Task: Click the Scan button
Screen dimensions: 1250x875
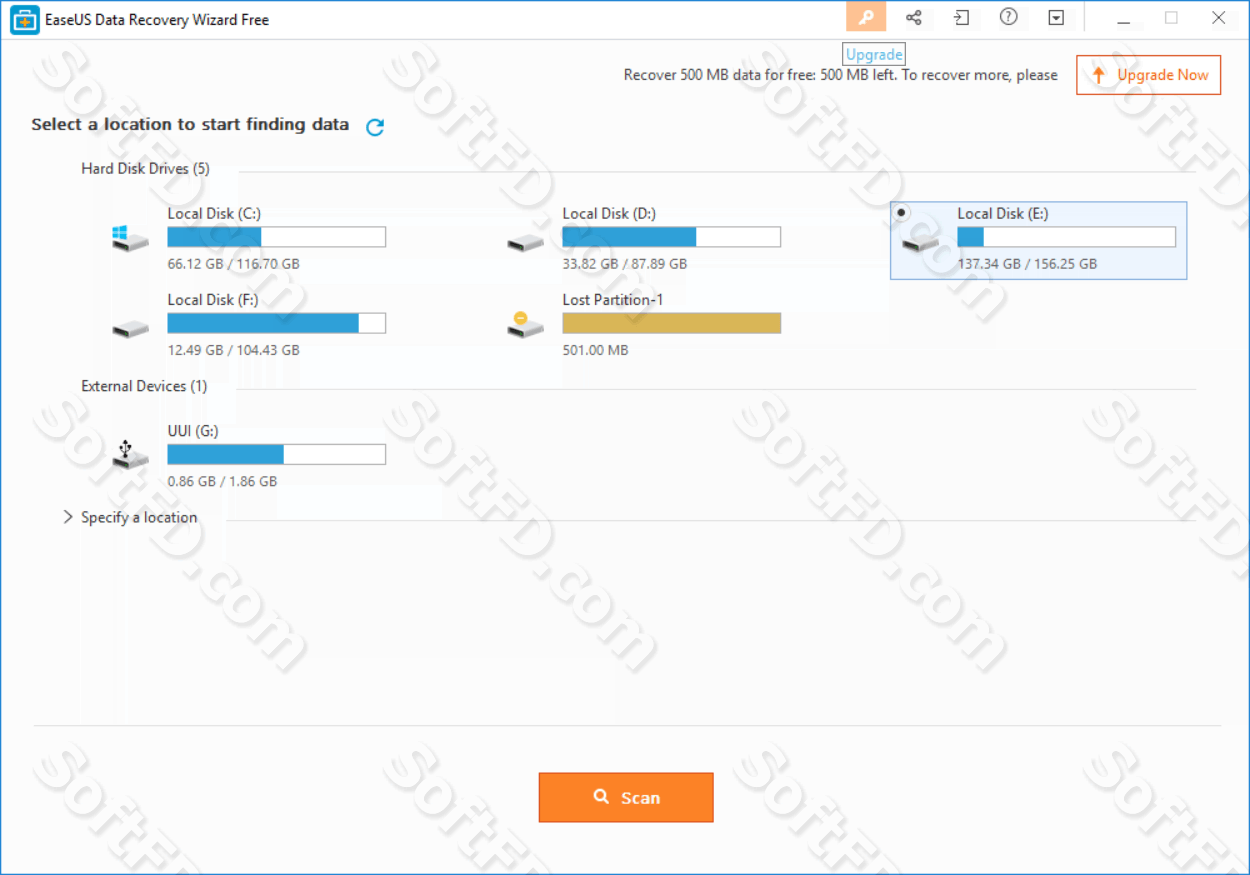Action: tap(626, 797)
